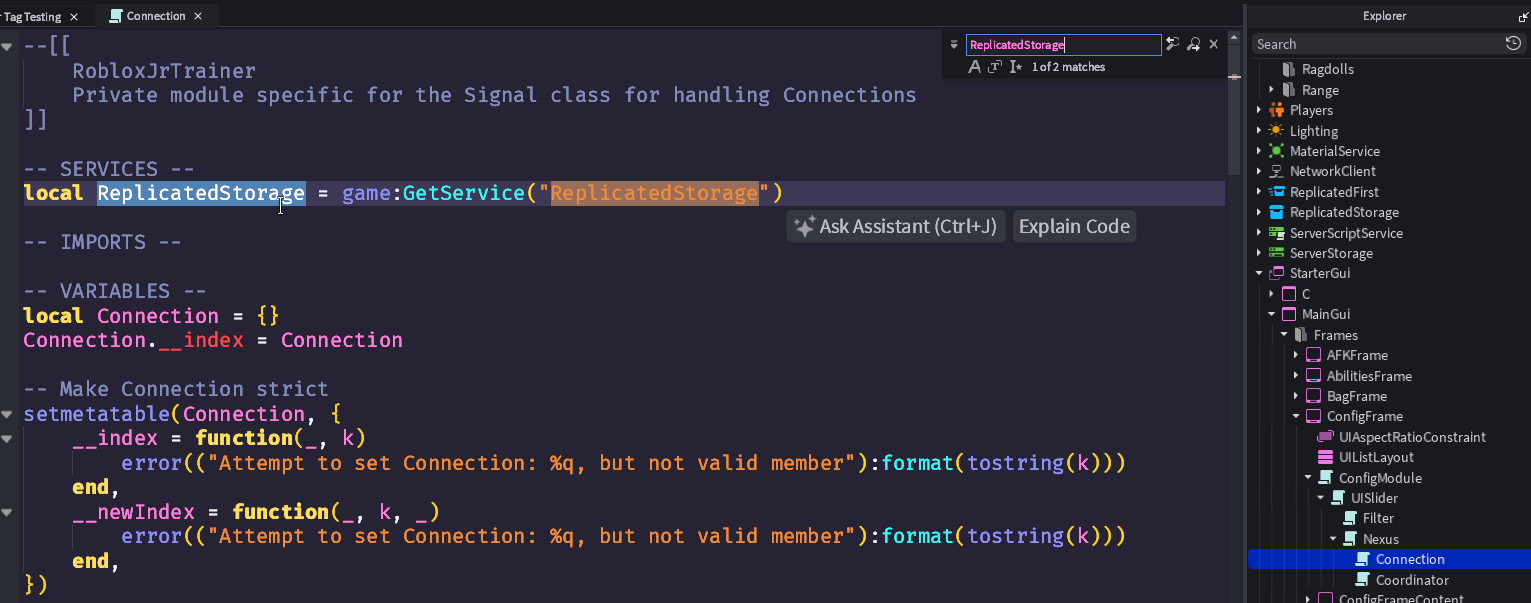Expand the Range item in Explorer
The image size is (1531, 603).
pyautogui.click(x=1271, y=90)
